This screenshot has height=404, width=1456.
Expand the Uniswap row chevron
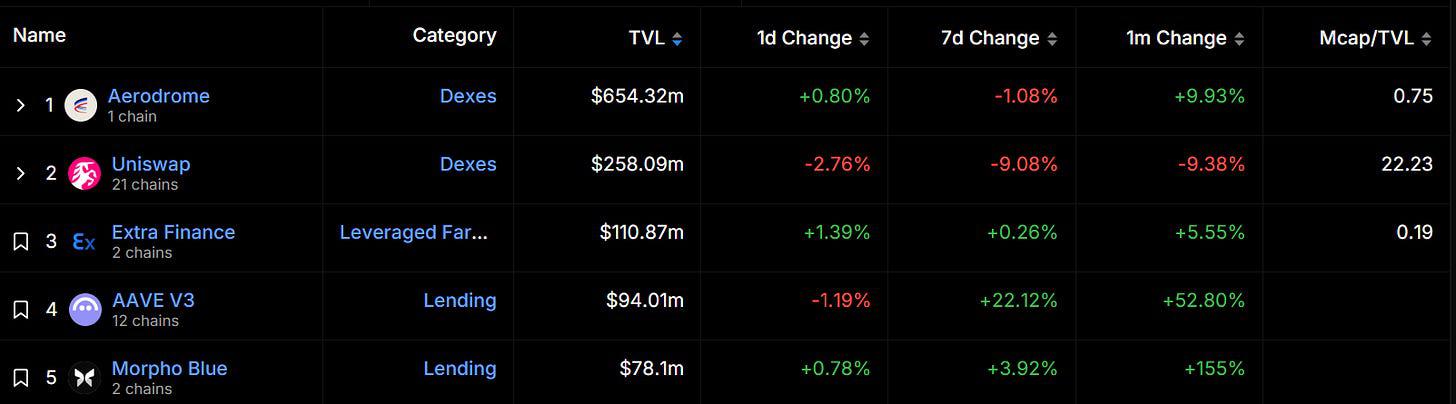pyautogui.click(x=20, y=173)
